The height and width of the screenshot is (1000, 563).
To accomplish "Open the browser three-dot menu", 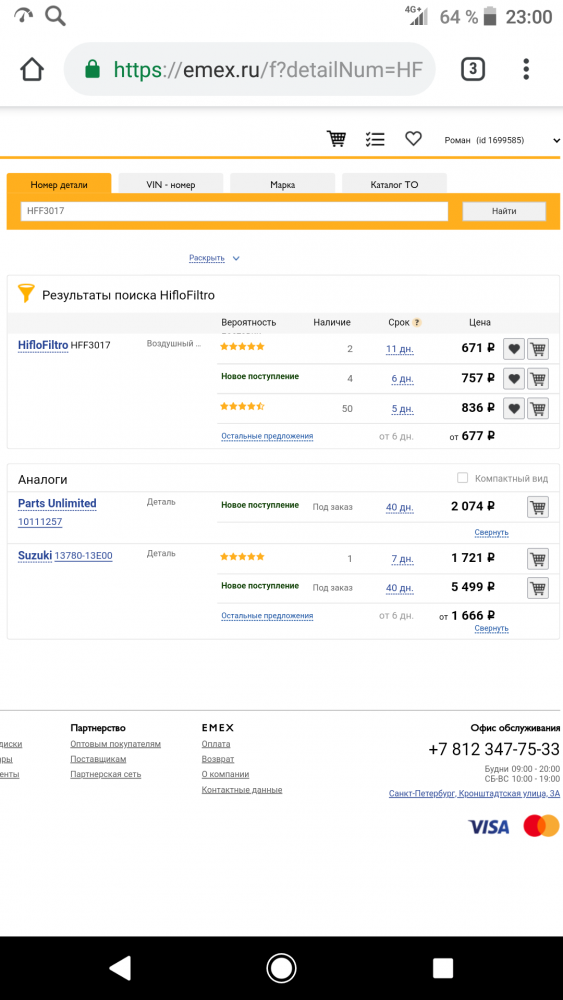I will tap(526, 69).
